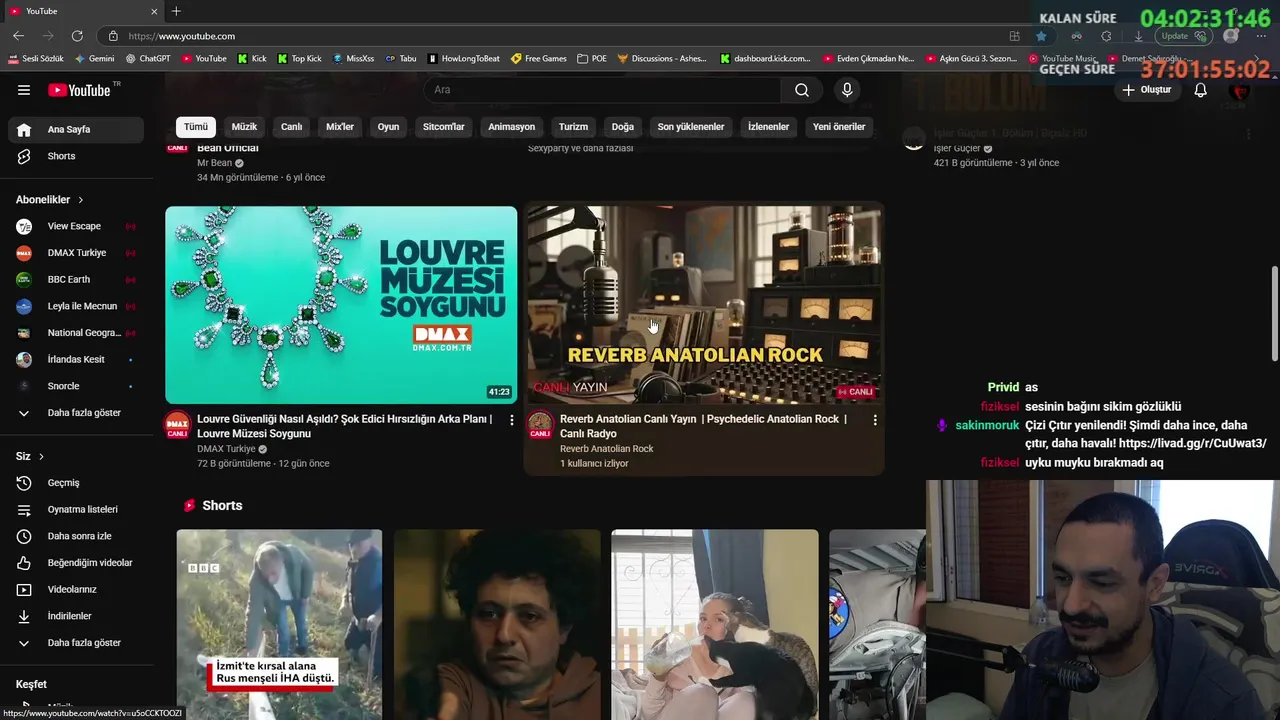1280x720 pixels.
Task: Click the search magnifier button
Action: pos(802,90)
